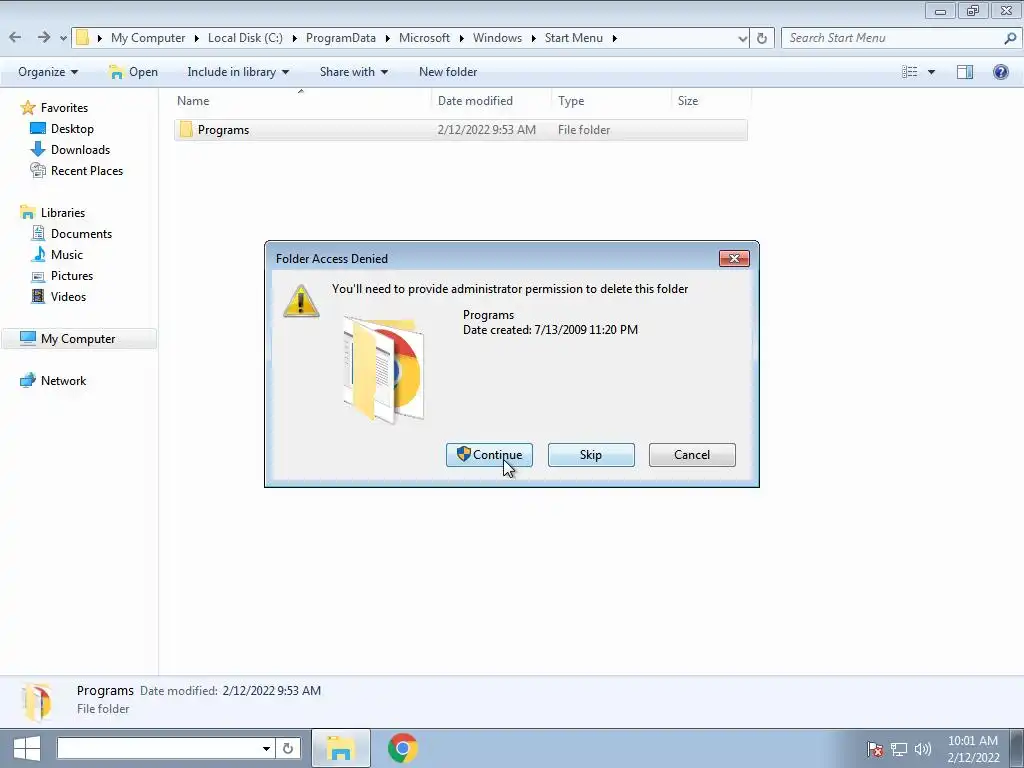Viewport: 1024px width, 768px height.
Task: Select the Programs folder row
Action: click(461, 130)
